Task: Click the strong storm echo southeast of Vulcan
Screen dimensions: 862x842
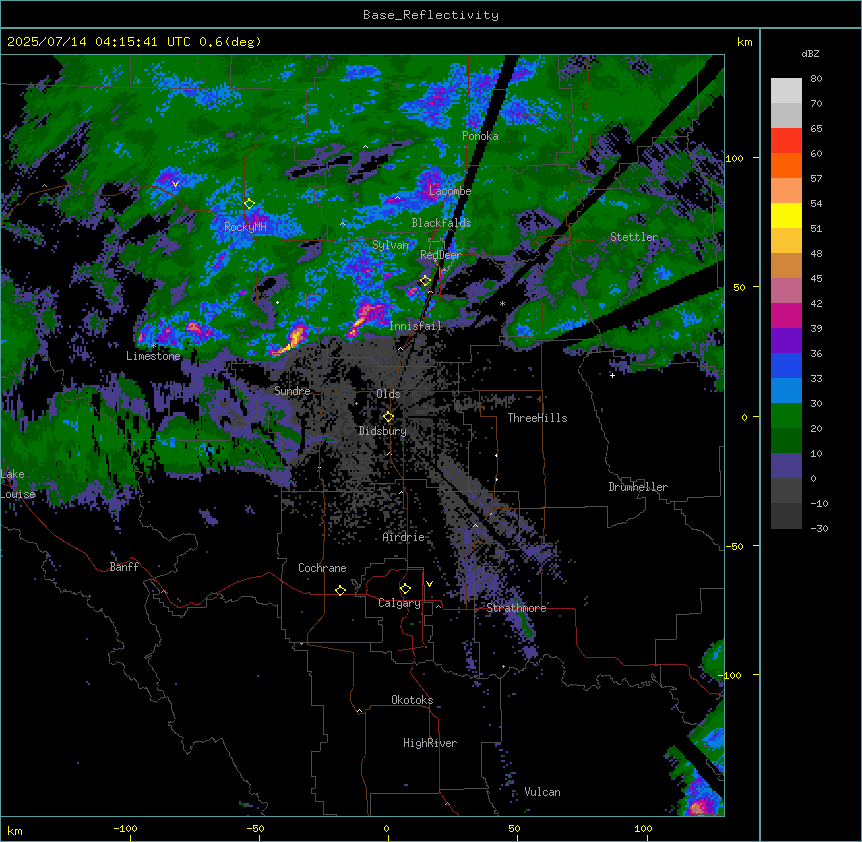Action: (x=698, y=806)
